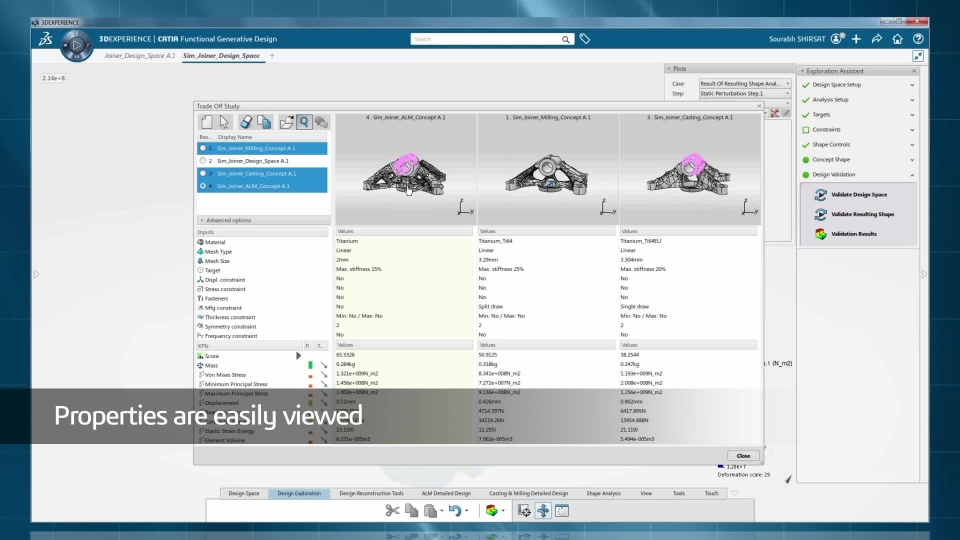Switch to Casting & Milling Detailed Design tab
960x540 pixels.
(528, 493)
